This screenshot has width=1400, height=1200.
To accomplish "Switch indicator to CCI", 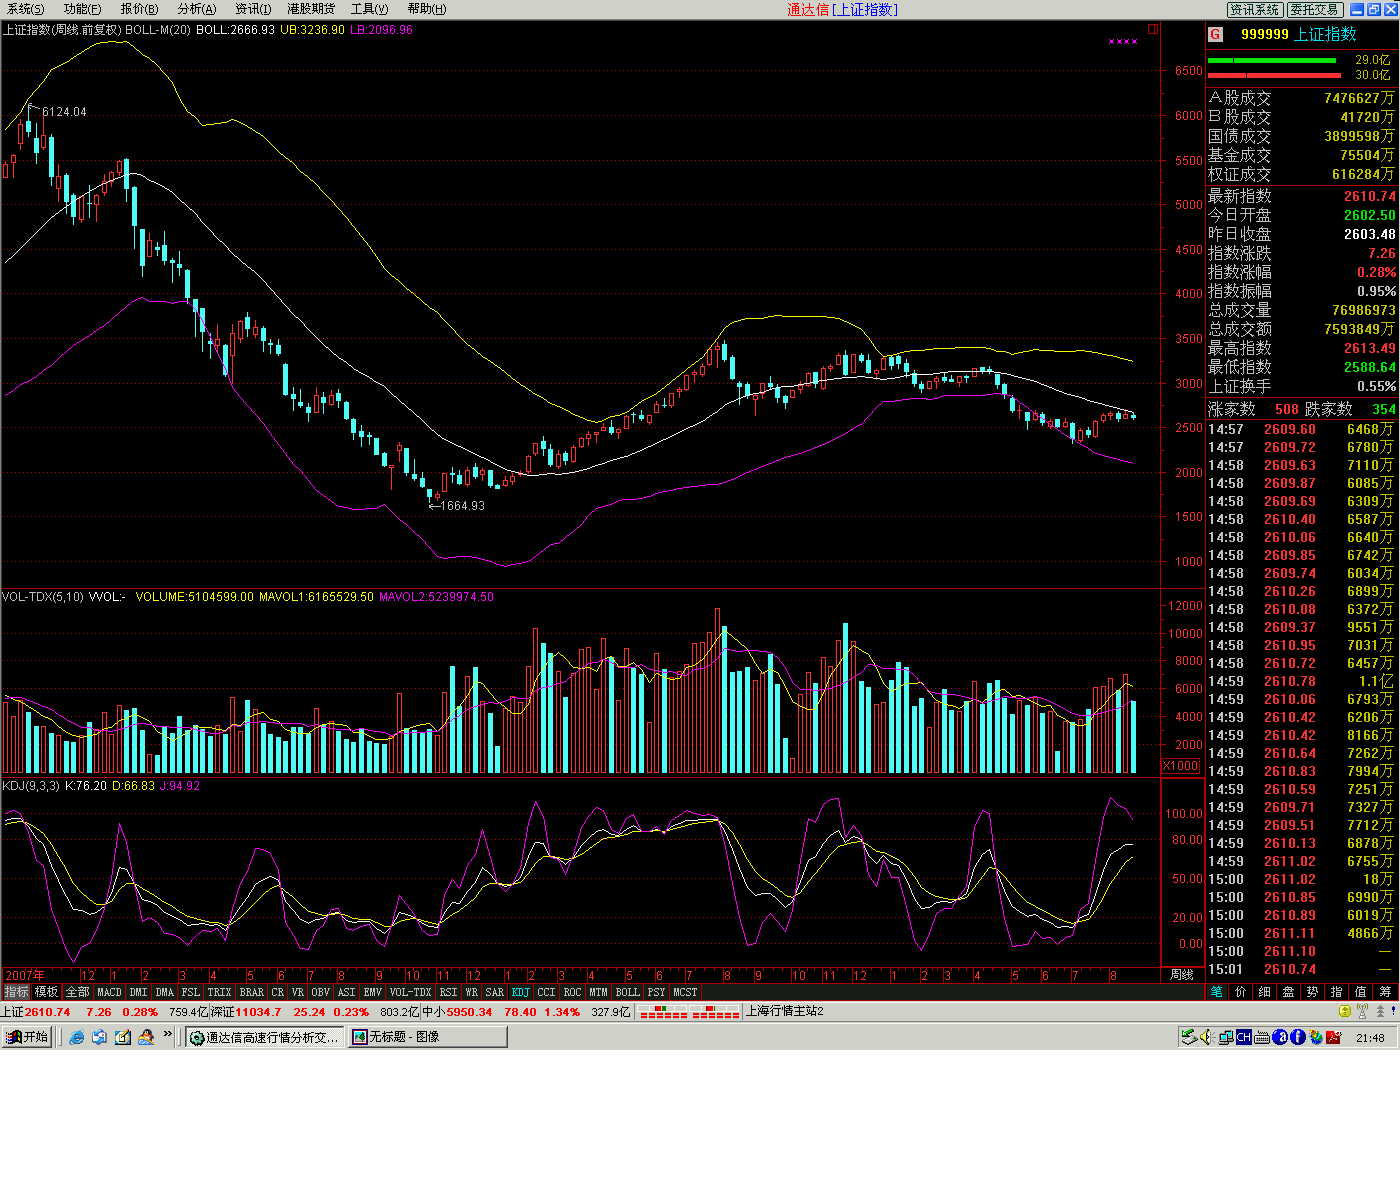I will tap(546, 992).
